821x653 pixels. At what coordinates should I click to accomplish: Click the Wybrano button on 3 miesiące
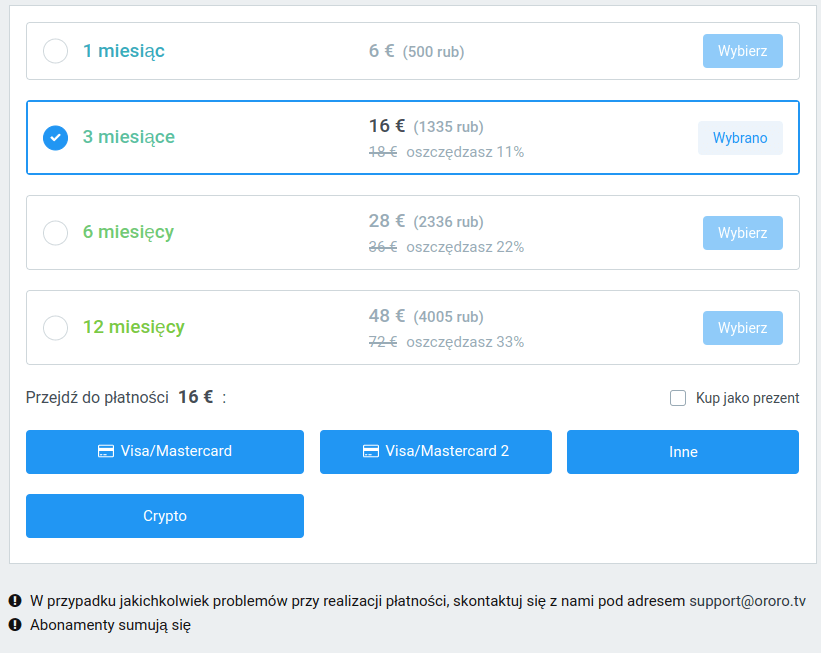[740, 138]
